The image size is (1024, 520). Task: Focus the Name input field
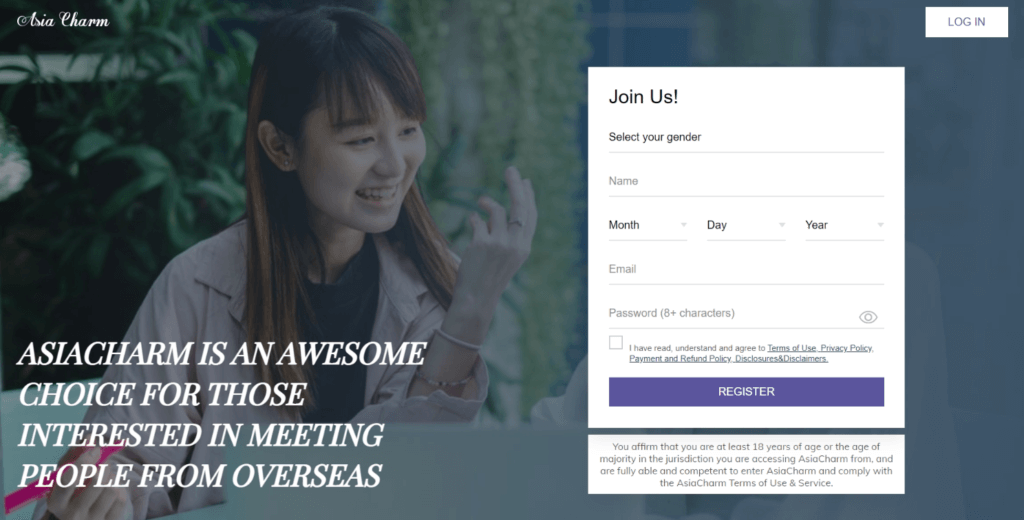[x=746, y=181]
